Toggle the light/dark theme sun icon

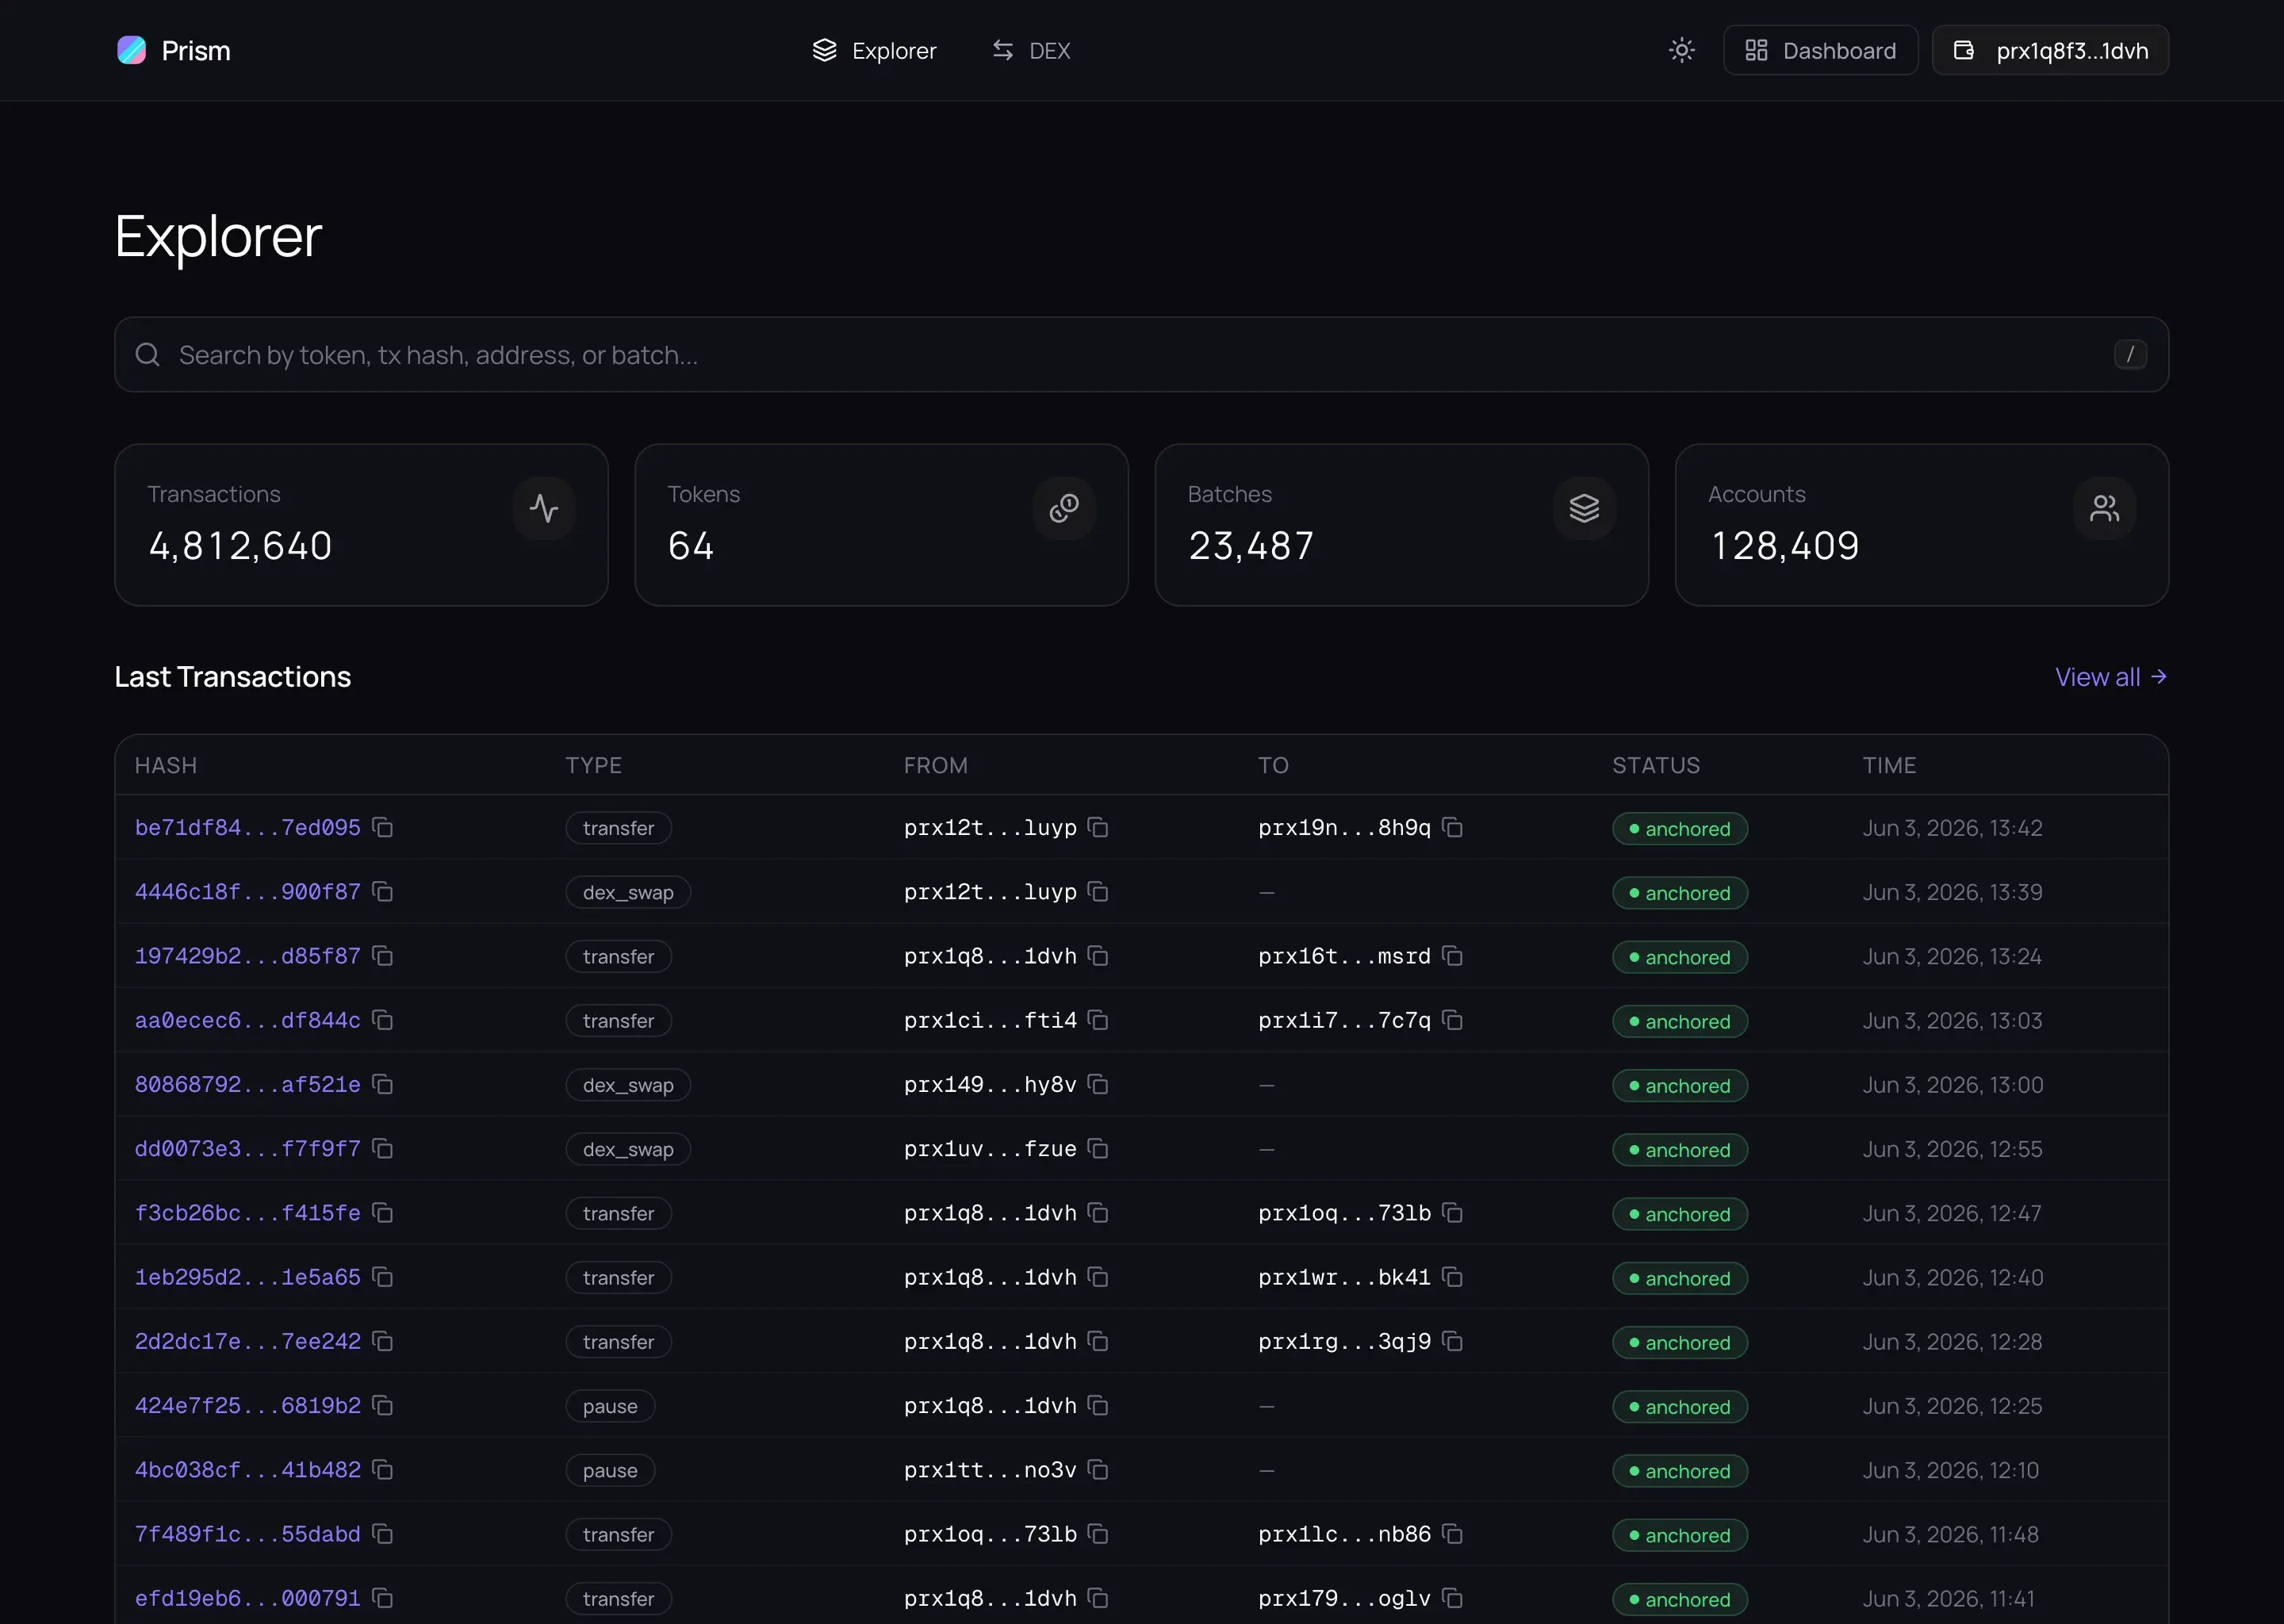point(1681,50)
